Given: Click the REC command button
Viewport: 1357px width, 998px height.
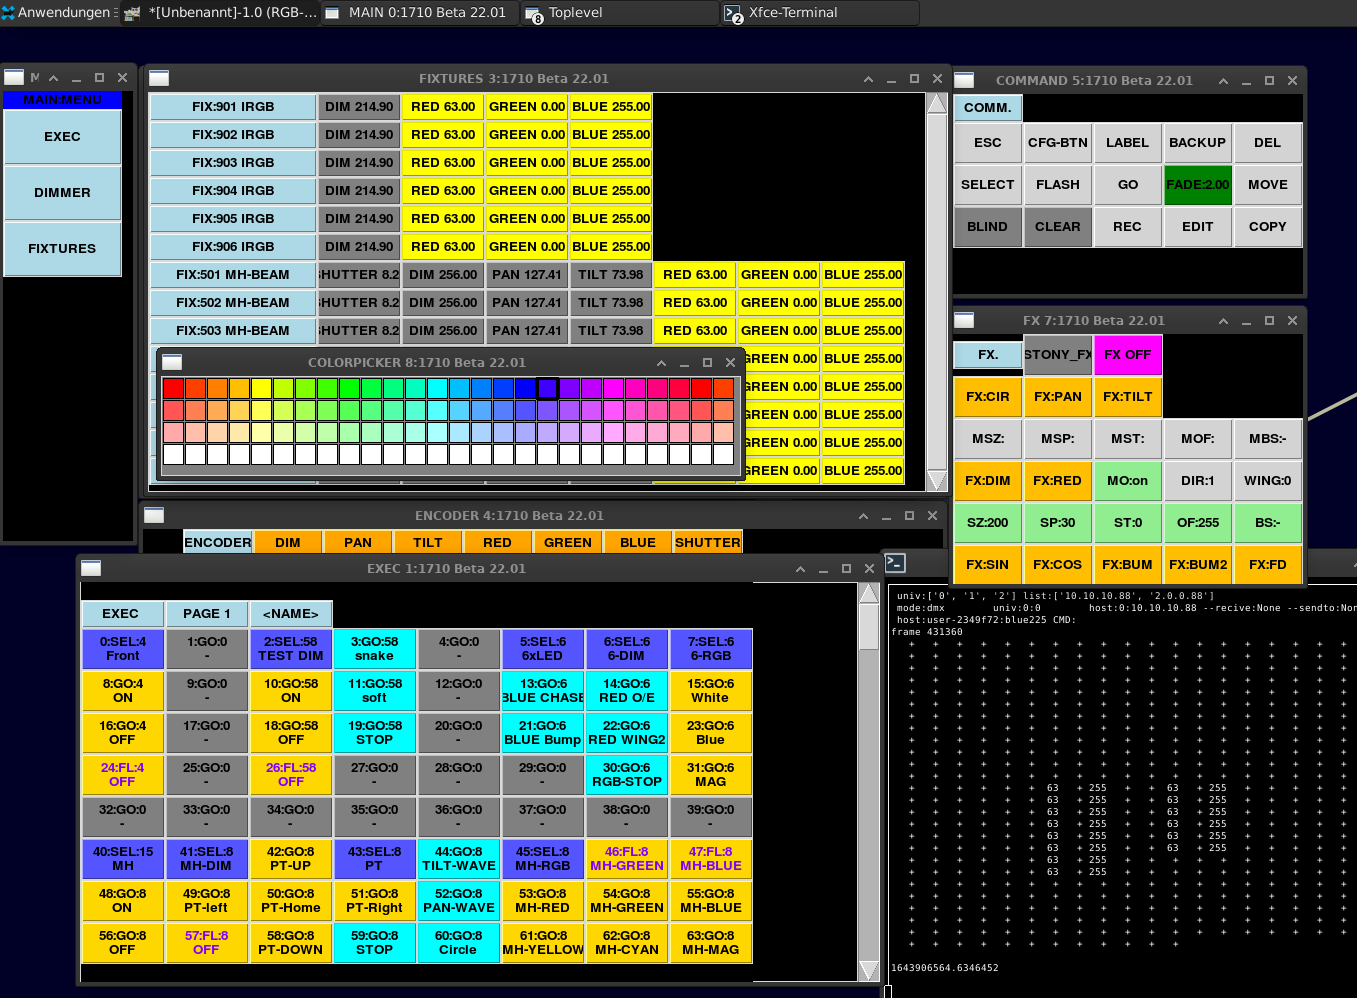Looking at the screenshot, I should coord(1128,227).
